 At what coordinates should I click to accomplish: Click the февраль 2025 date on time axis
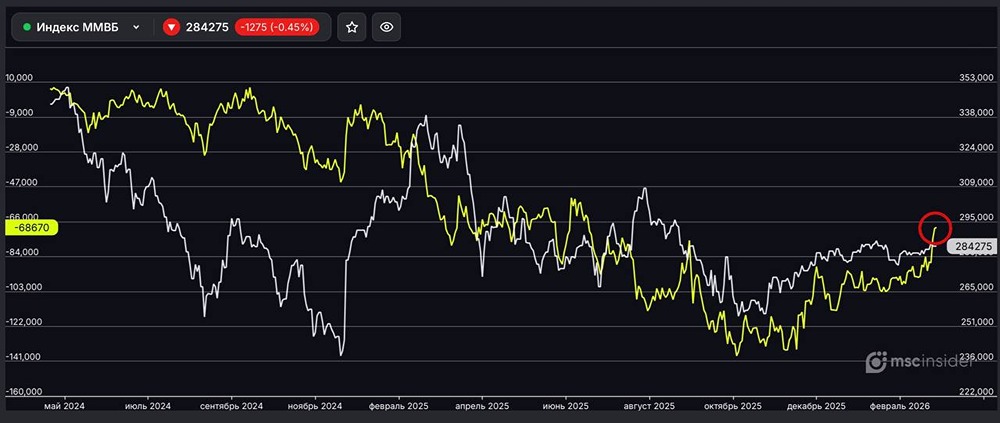pyautogui.click(x=400, y=407)
